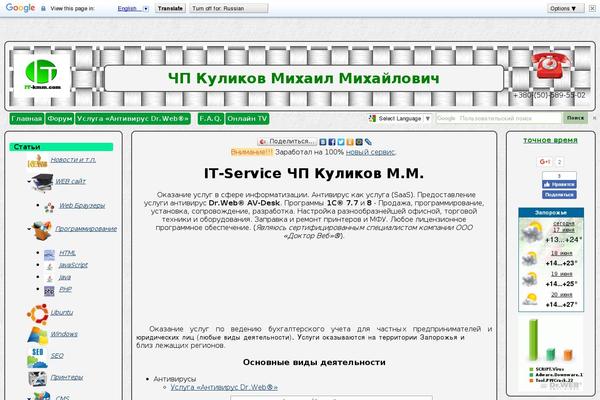Click the PHP article icon
Viewport: 600px width, 400px height.
coord(49,291)
